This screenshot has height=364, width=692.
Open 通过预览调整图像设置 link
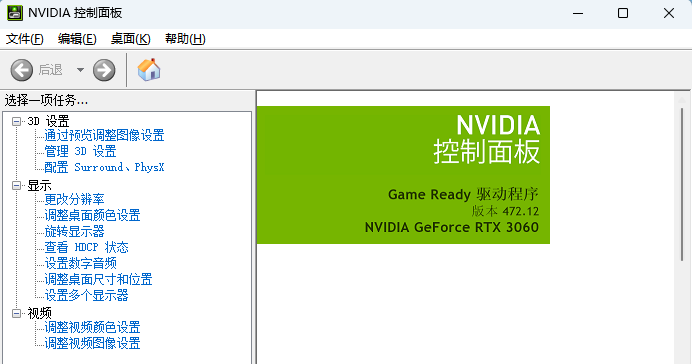(104, 135)
